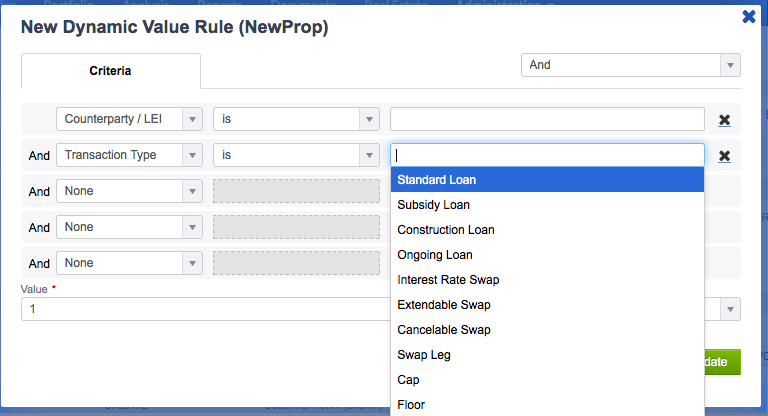The height and width of the screenshot is (416, 768).
Task: Expand the first None field dropdown
Action: (x=192, y=191)
